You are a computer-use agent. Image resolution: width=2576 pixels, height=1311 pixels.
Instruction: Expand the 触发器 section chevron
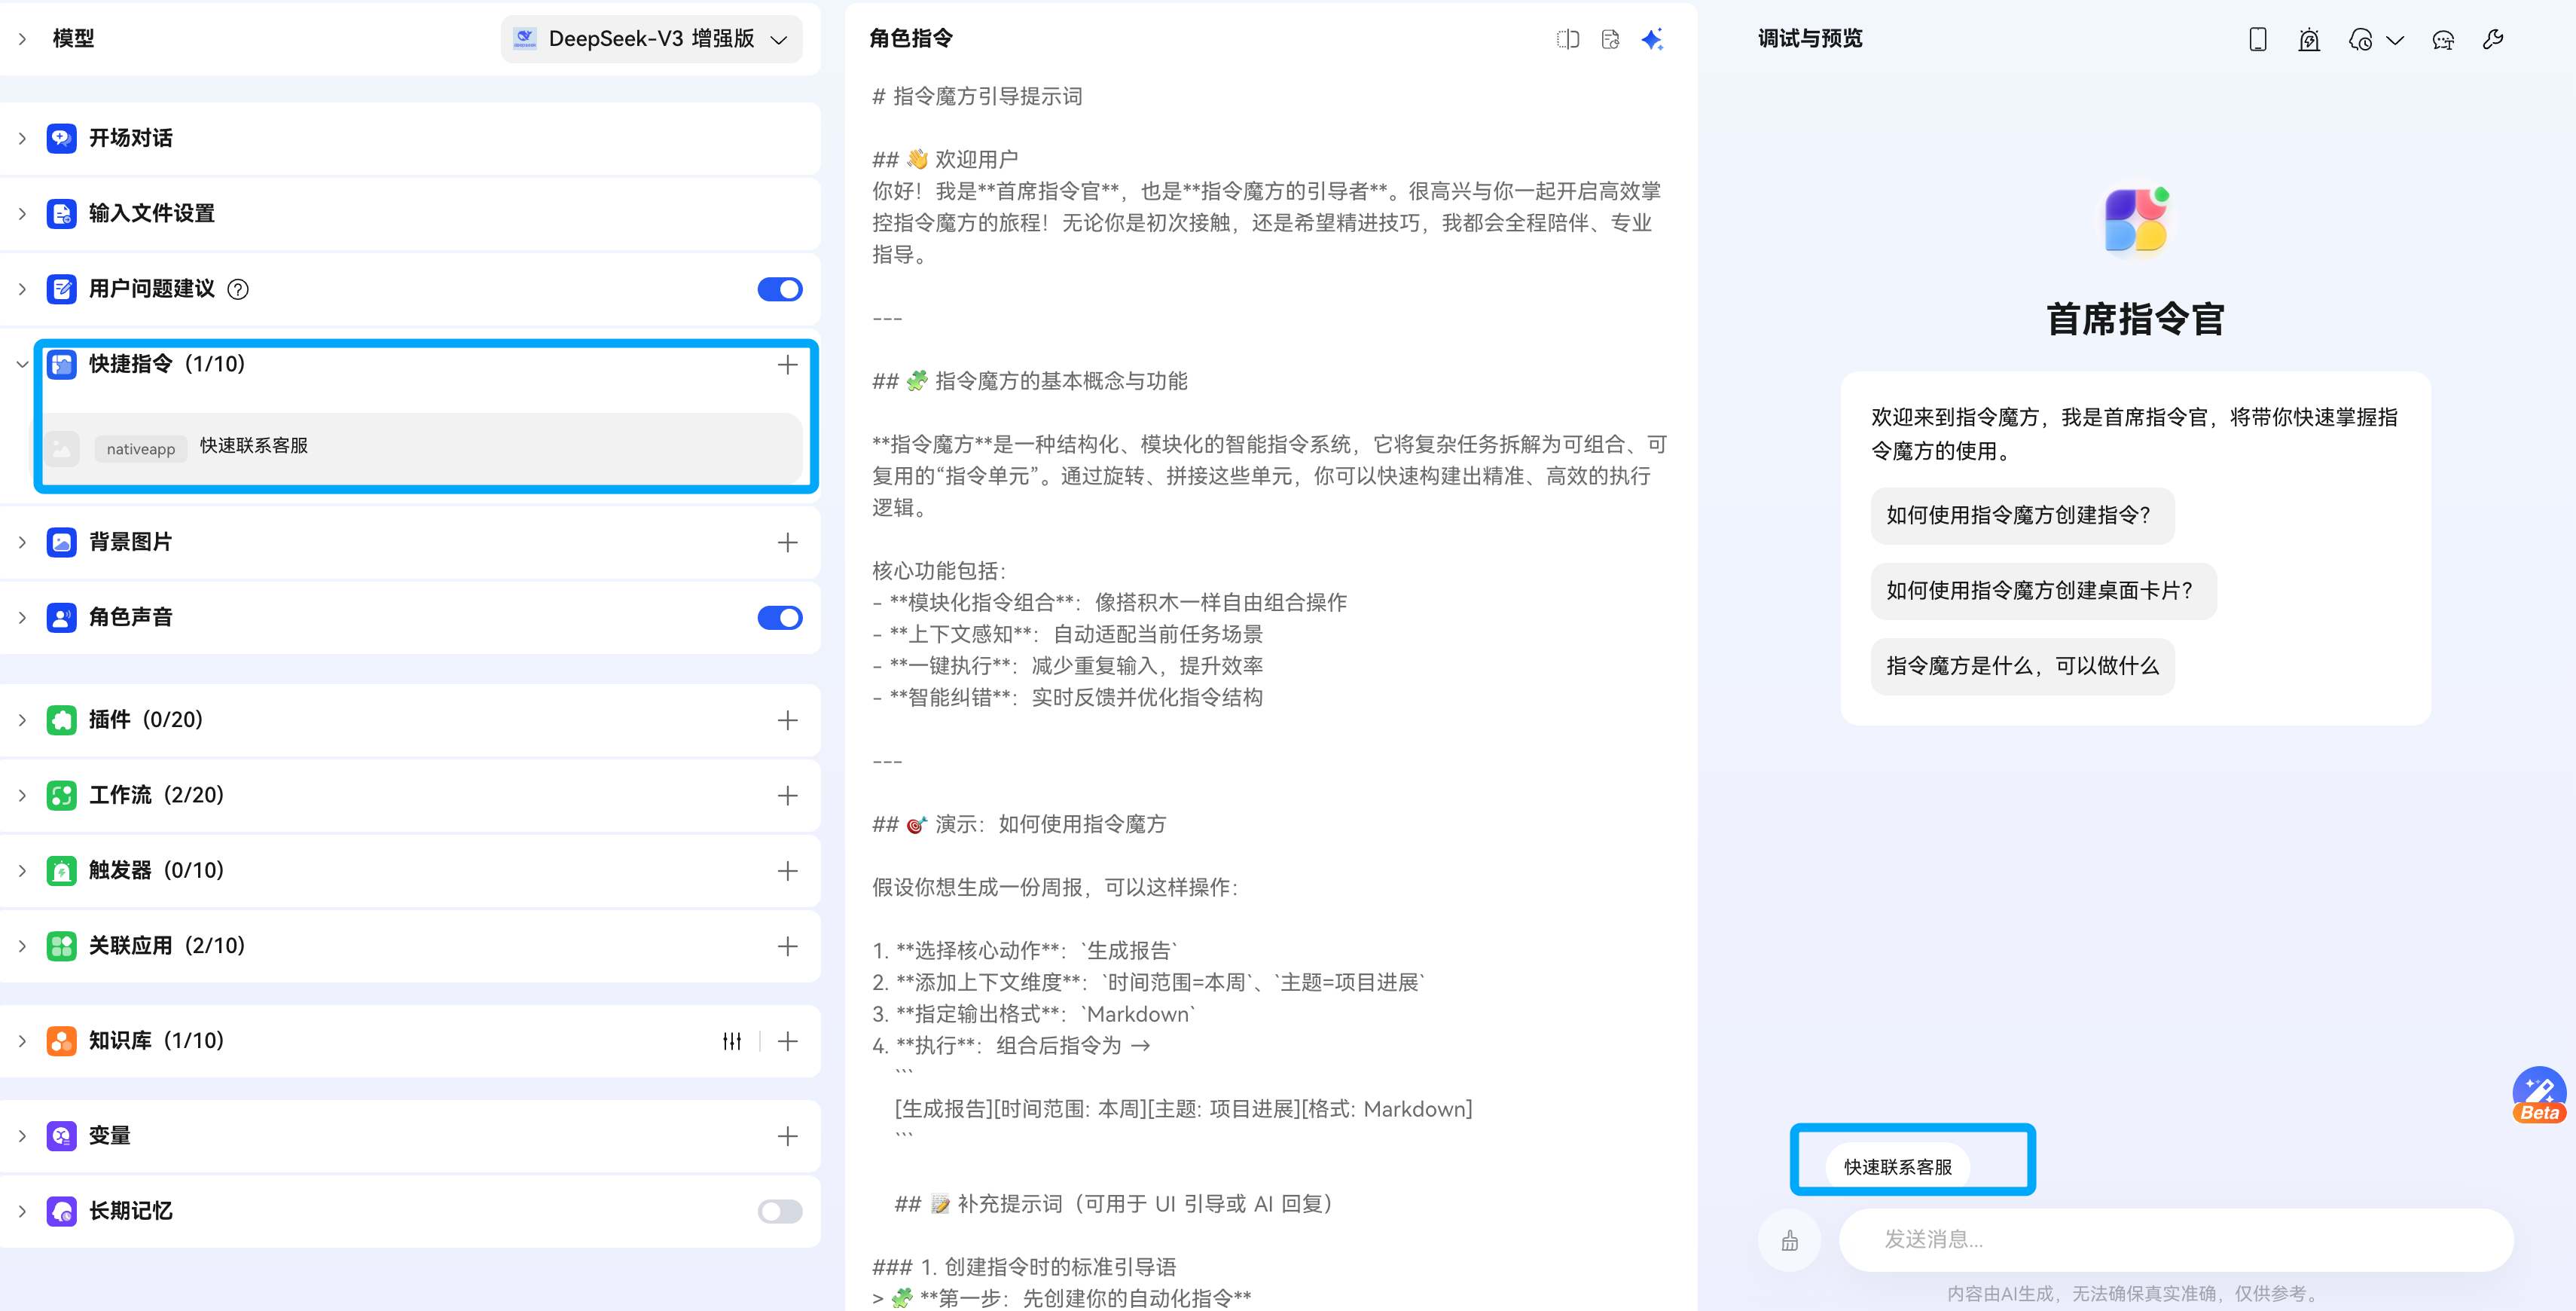(x=22, y=871)
